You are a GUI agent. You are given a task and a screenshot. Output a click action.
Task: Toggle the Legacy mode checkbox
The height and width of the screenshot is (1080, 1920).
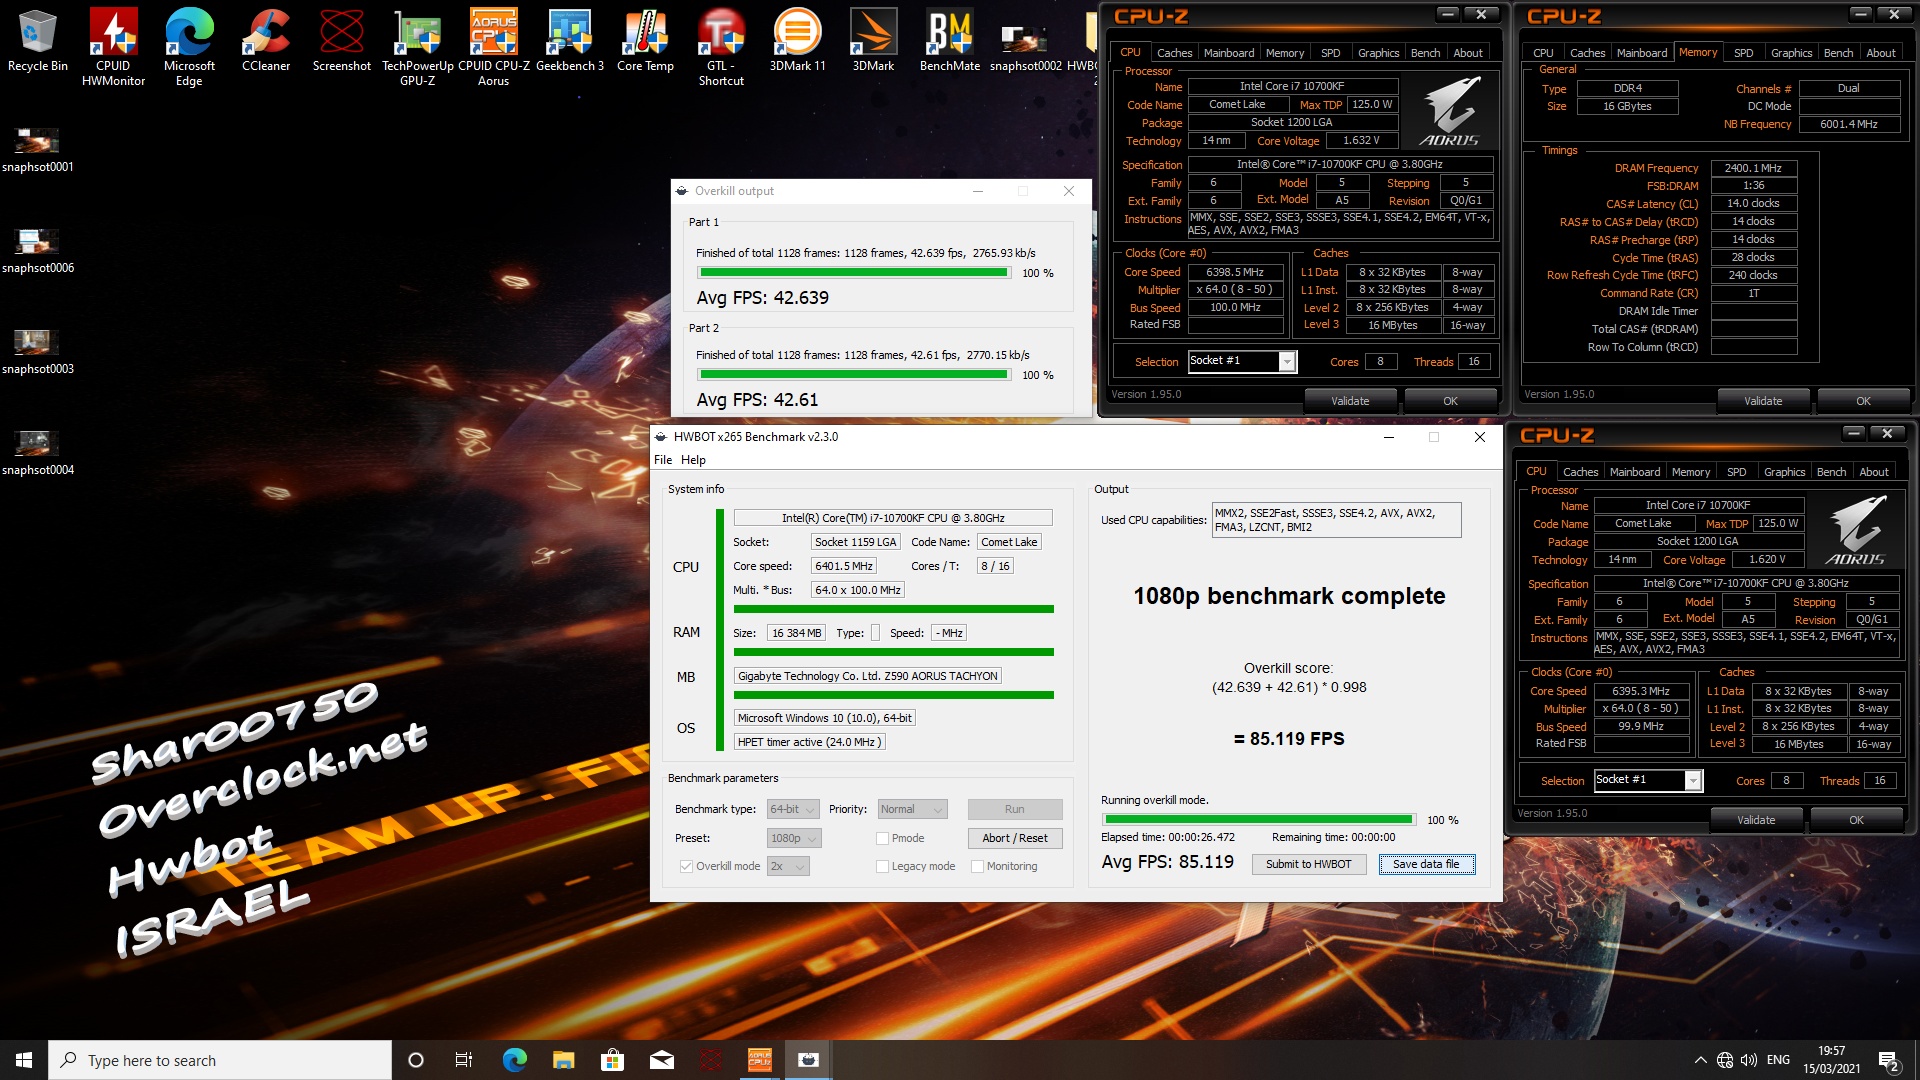pos(882,866)
